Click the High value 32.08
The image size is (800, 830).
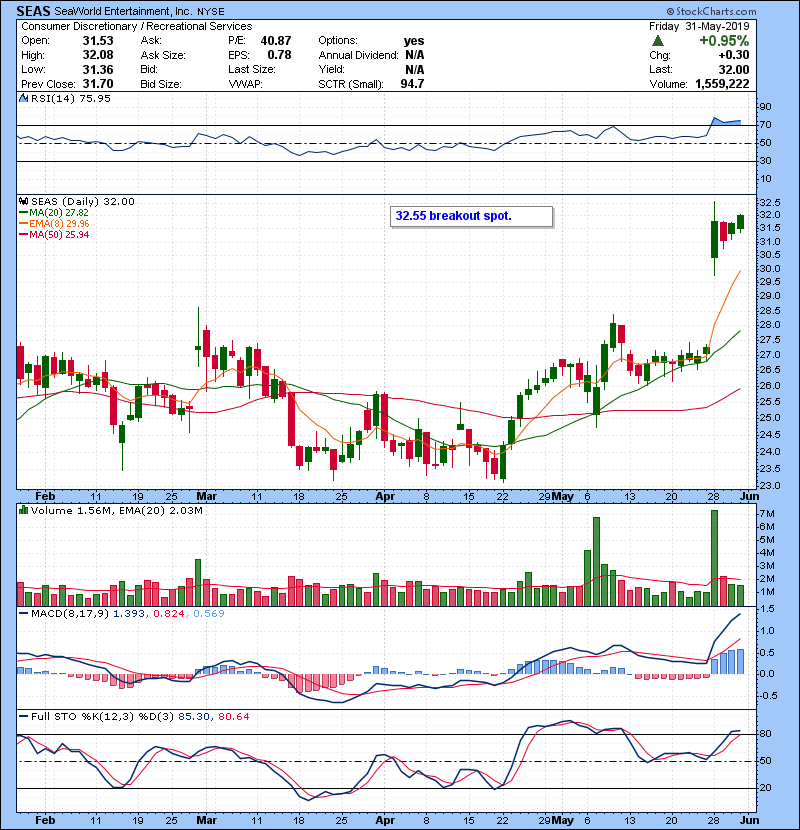pyautogui.click(x=98, y=55)
